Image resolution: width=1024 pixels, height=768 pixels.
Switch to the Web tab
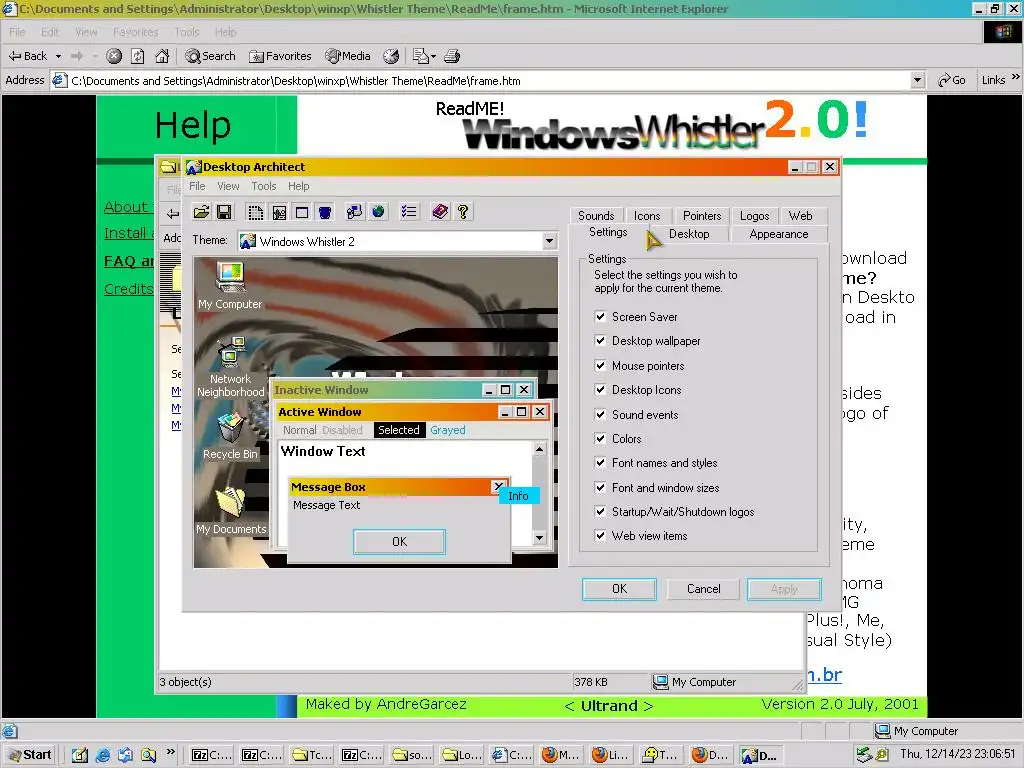(801, 216)
